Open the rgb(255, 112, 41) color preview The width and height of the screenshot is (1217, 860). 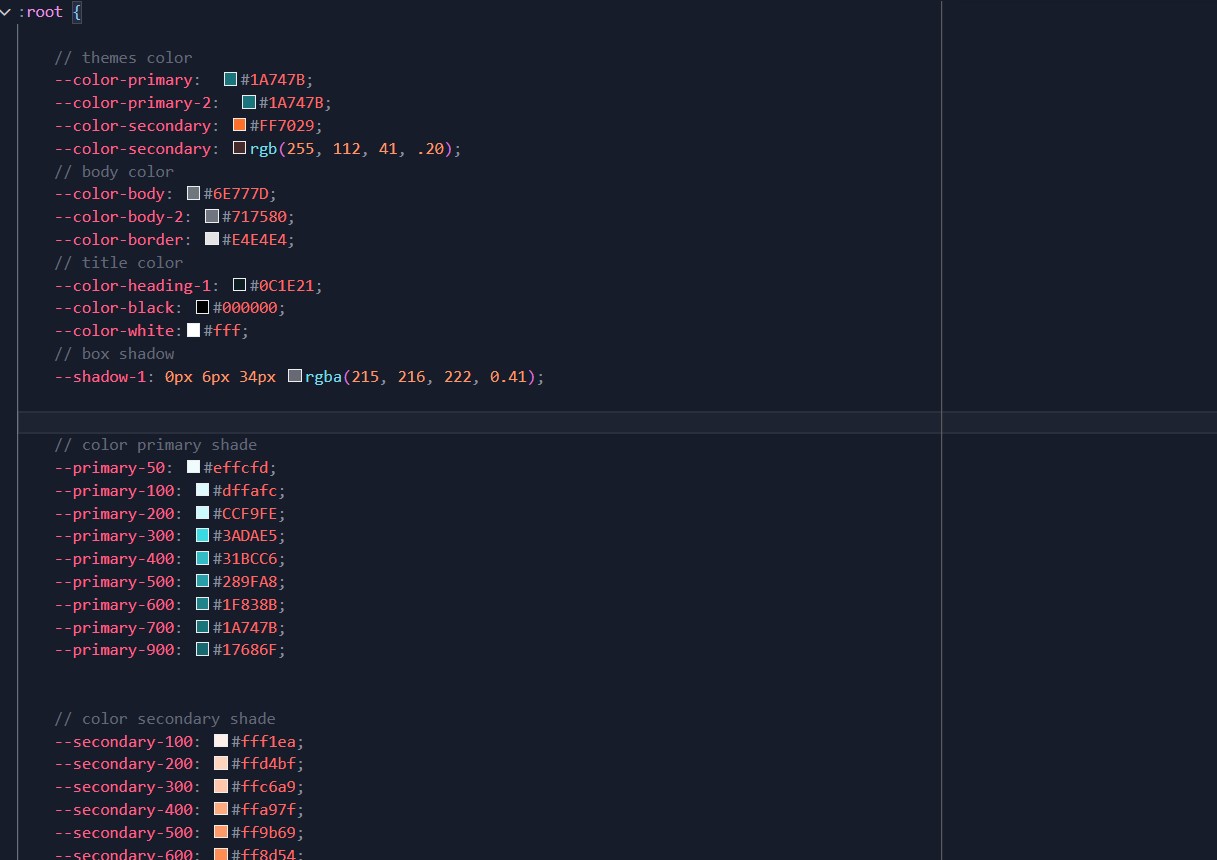coord(239,148)
